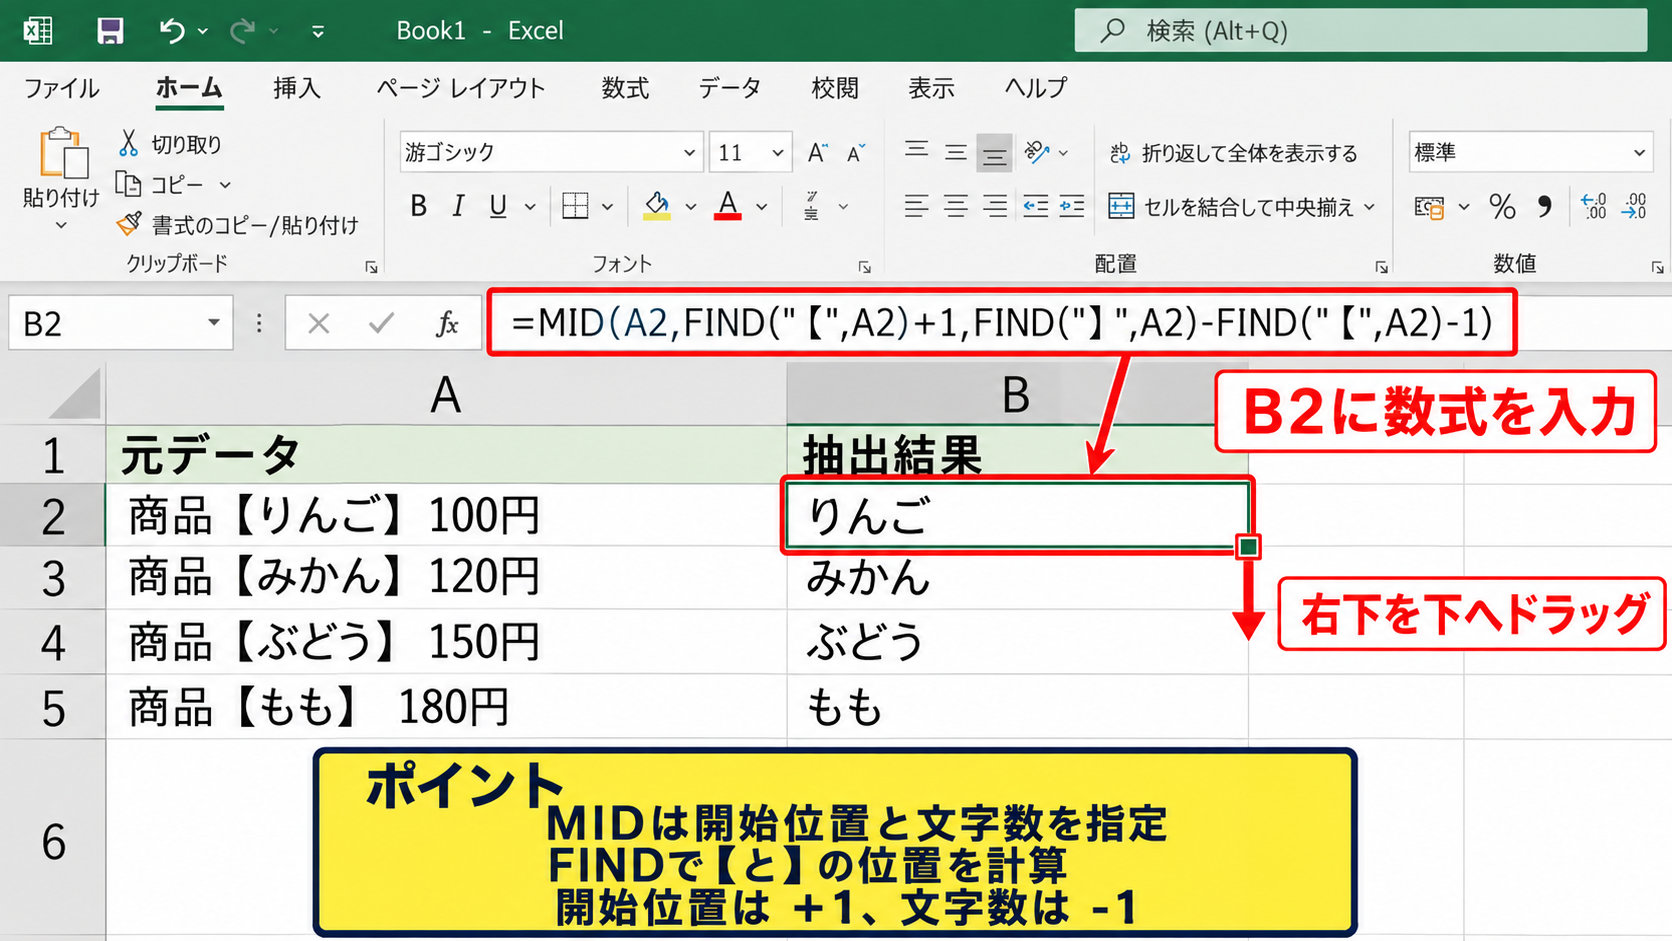Open the 数式 tab
1672x941 pixels.
pyautogui.click(x=625, y=88)
